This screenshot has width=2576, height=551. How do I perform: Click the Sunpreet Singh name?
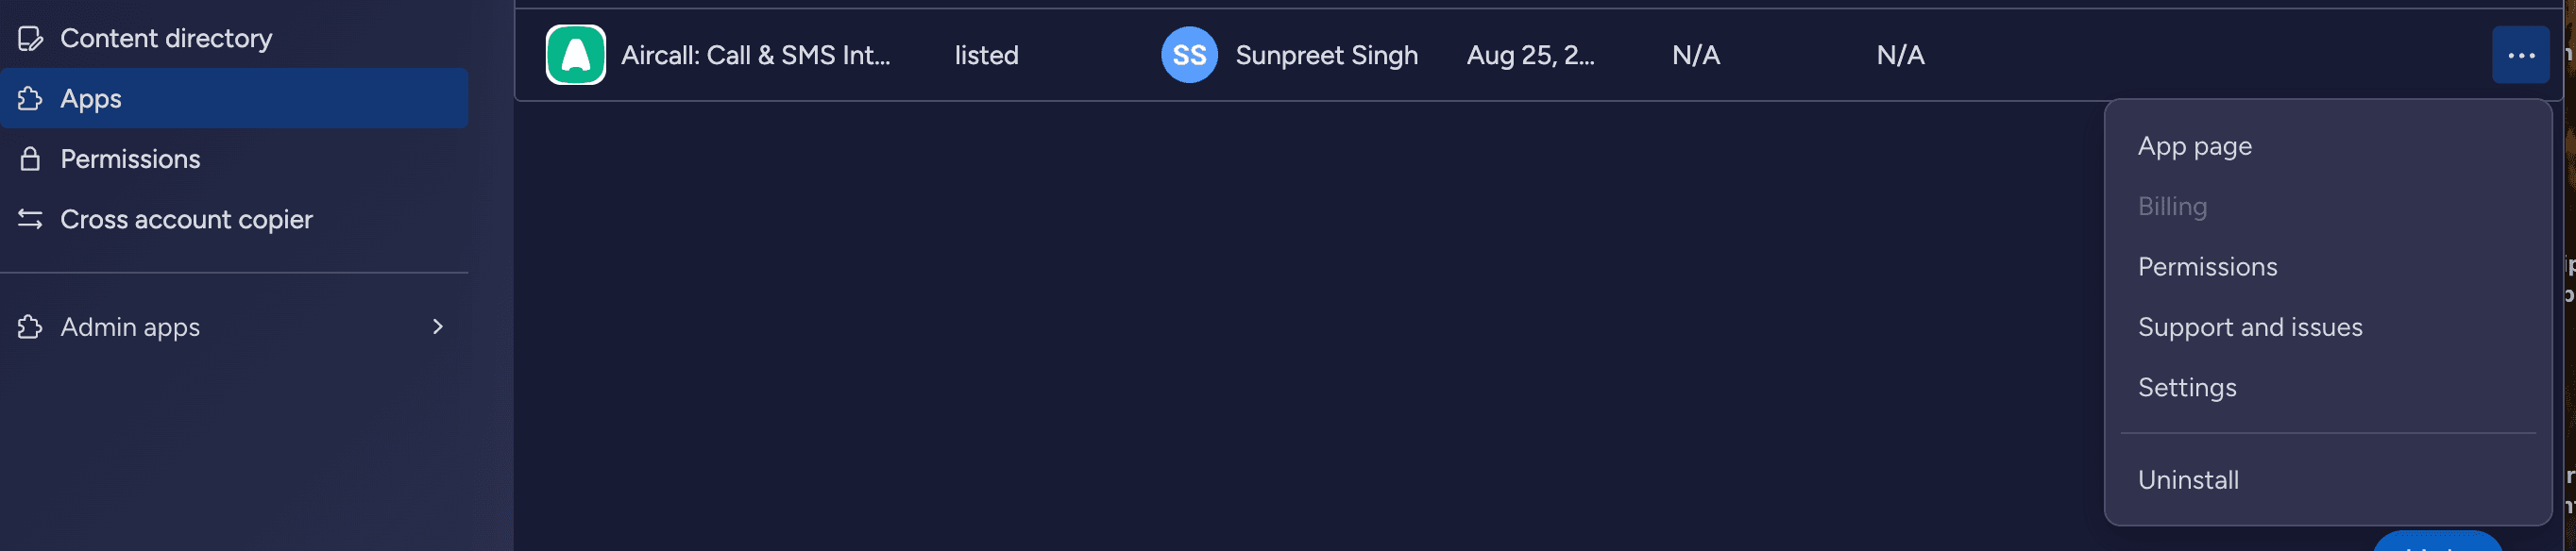click(x=1326, y=55)
